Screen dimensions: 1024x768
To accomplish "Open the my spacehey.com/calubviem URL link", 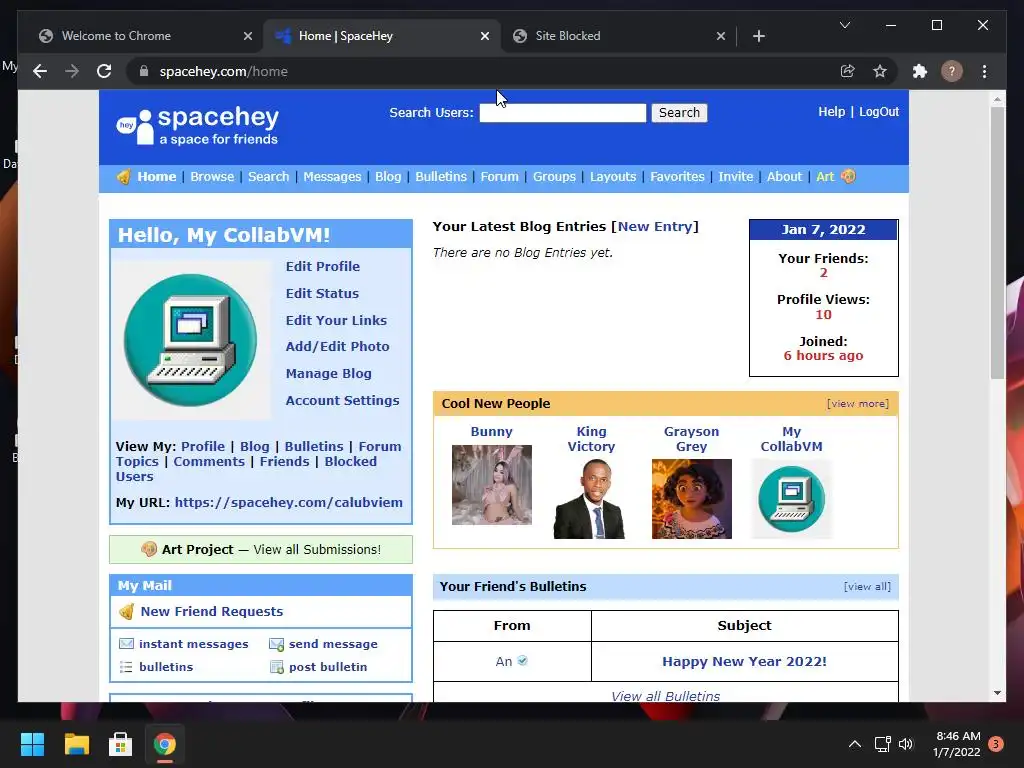I will pos(289,502).
